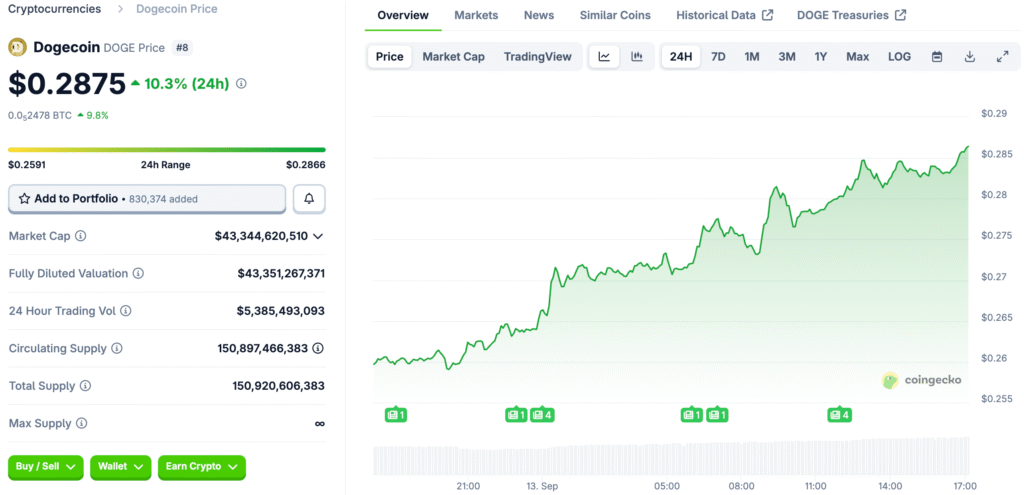The height and width of the screenshot is (495, 1024).
Task: Open the DOGE Treasuries tab
Action: click(x=852, y=15)
